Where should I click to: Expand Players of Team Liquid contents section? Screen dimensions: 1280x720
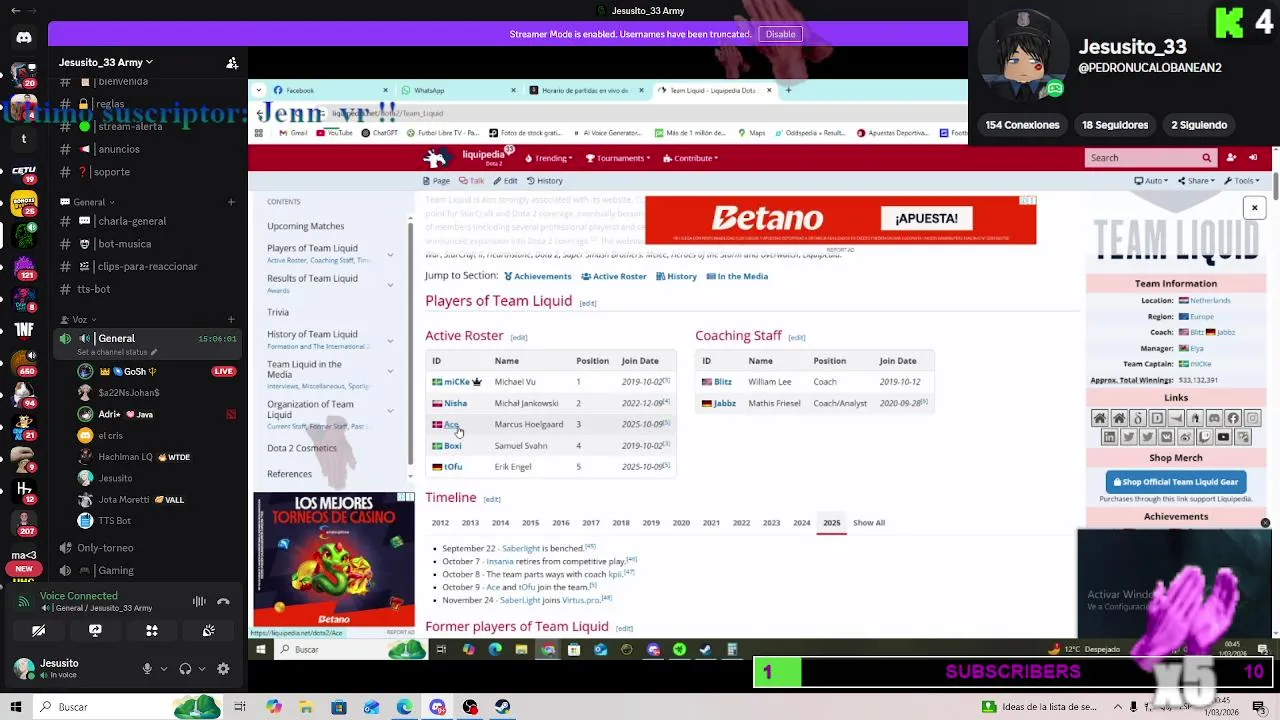pos(390,254)
